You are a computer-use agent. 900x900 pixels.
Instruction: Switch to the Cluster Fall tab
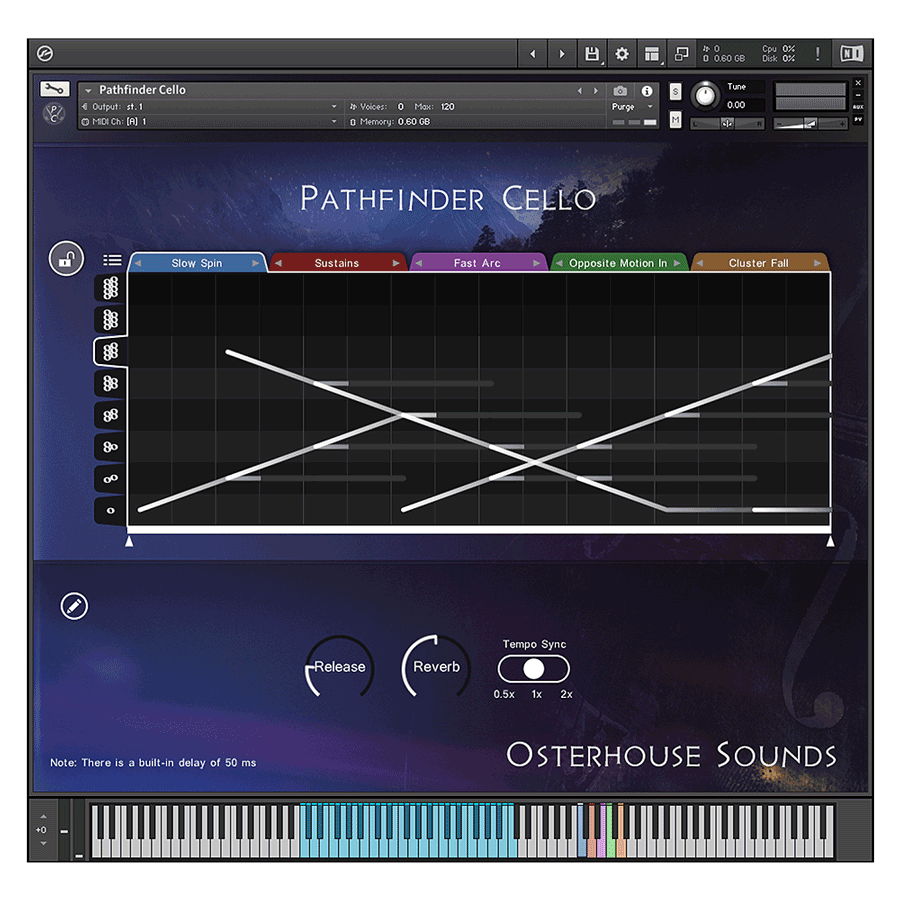pyautogui.click(x=759, y=263)
